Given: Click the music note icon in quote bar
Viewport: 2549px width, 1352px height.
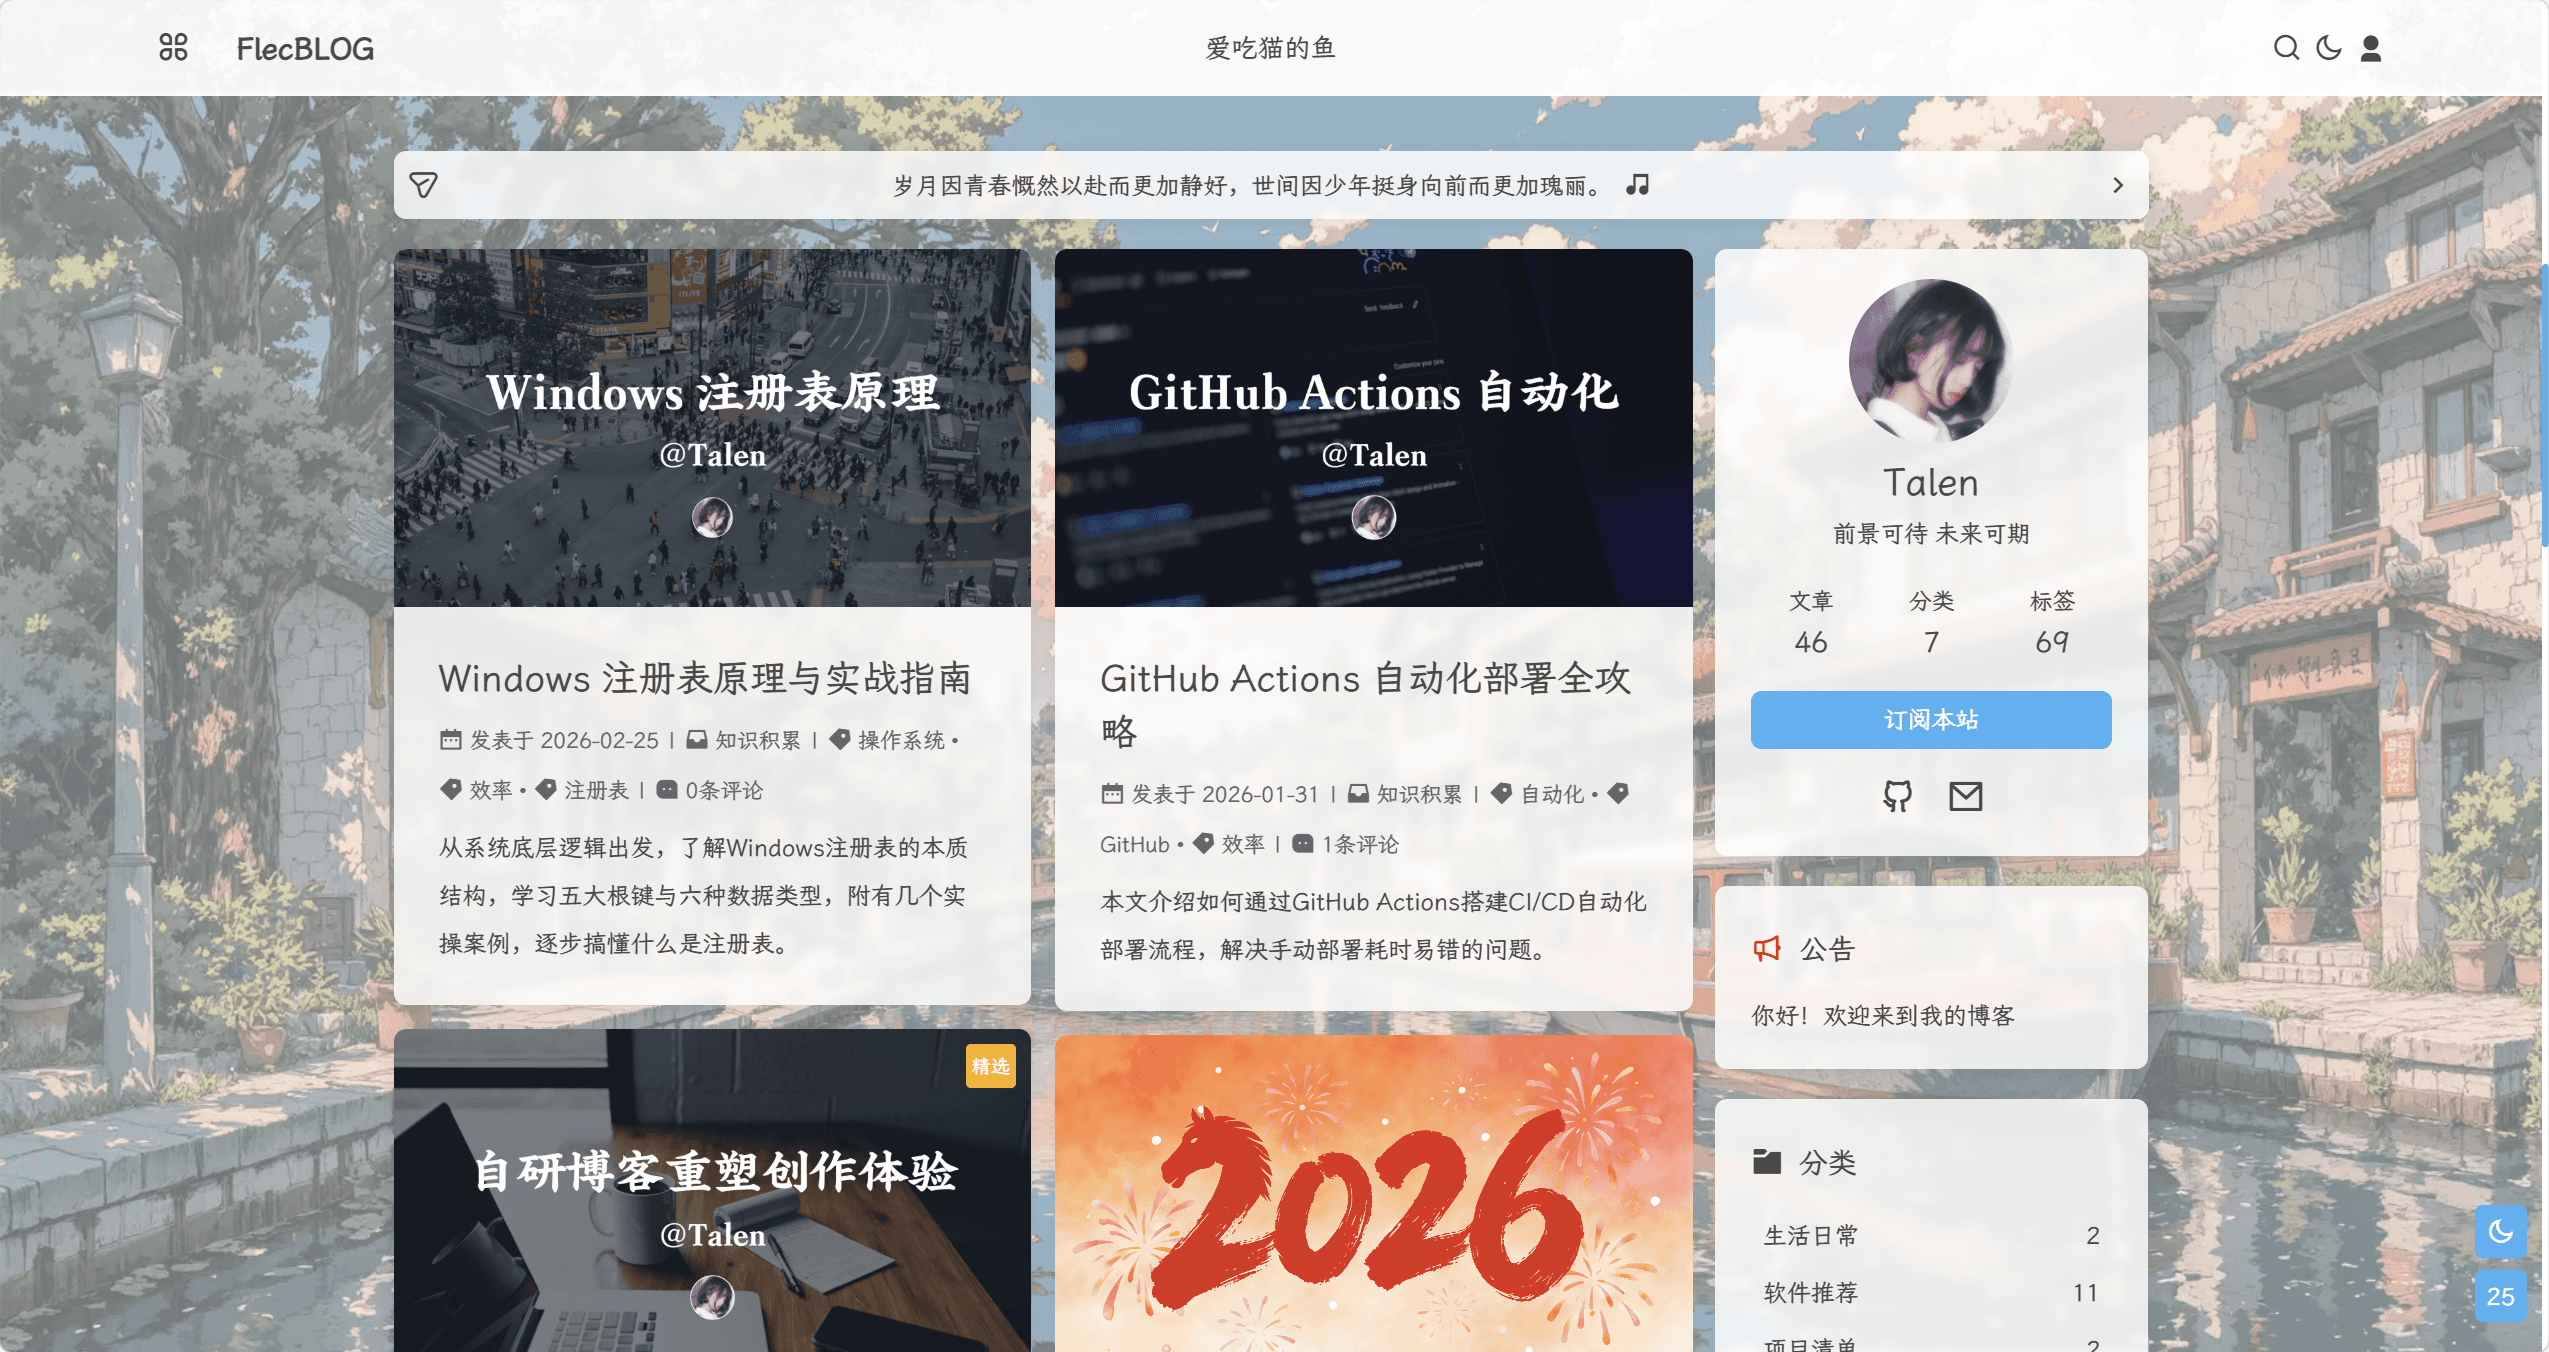Looking at the screenshot, I should (1637, 185).
